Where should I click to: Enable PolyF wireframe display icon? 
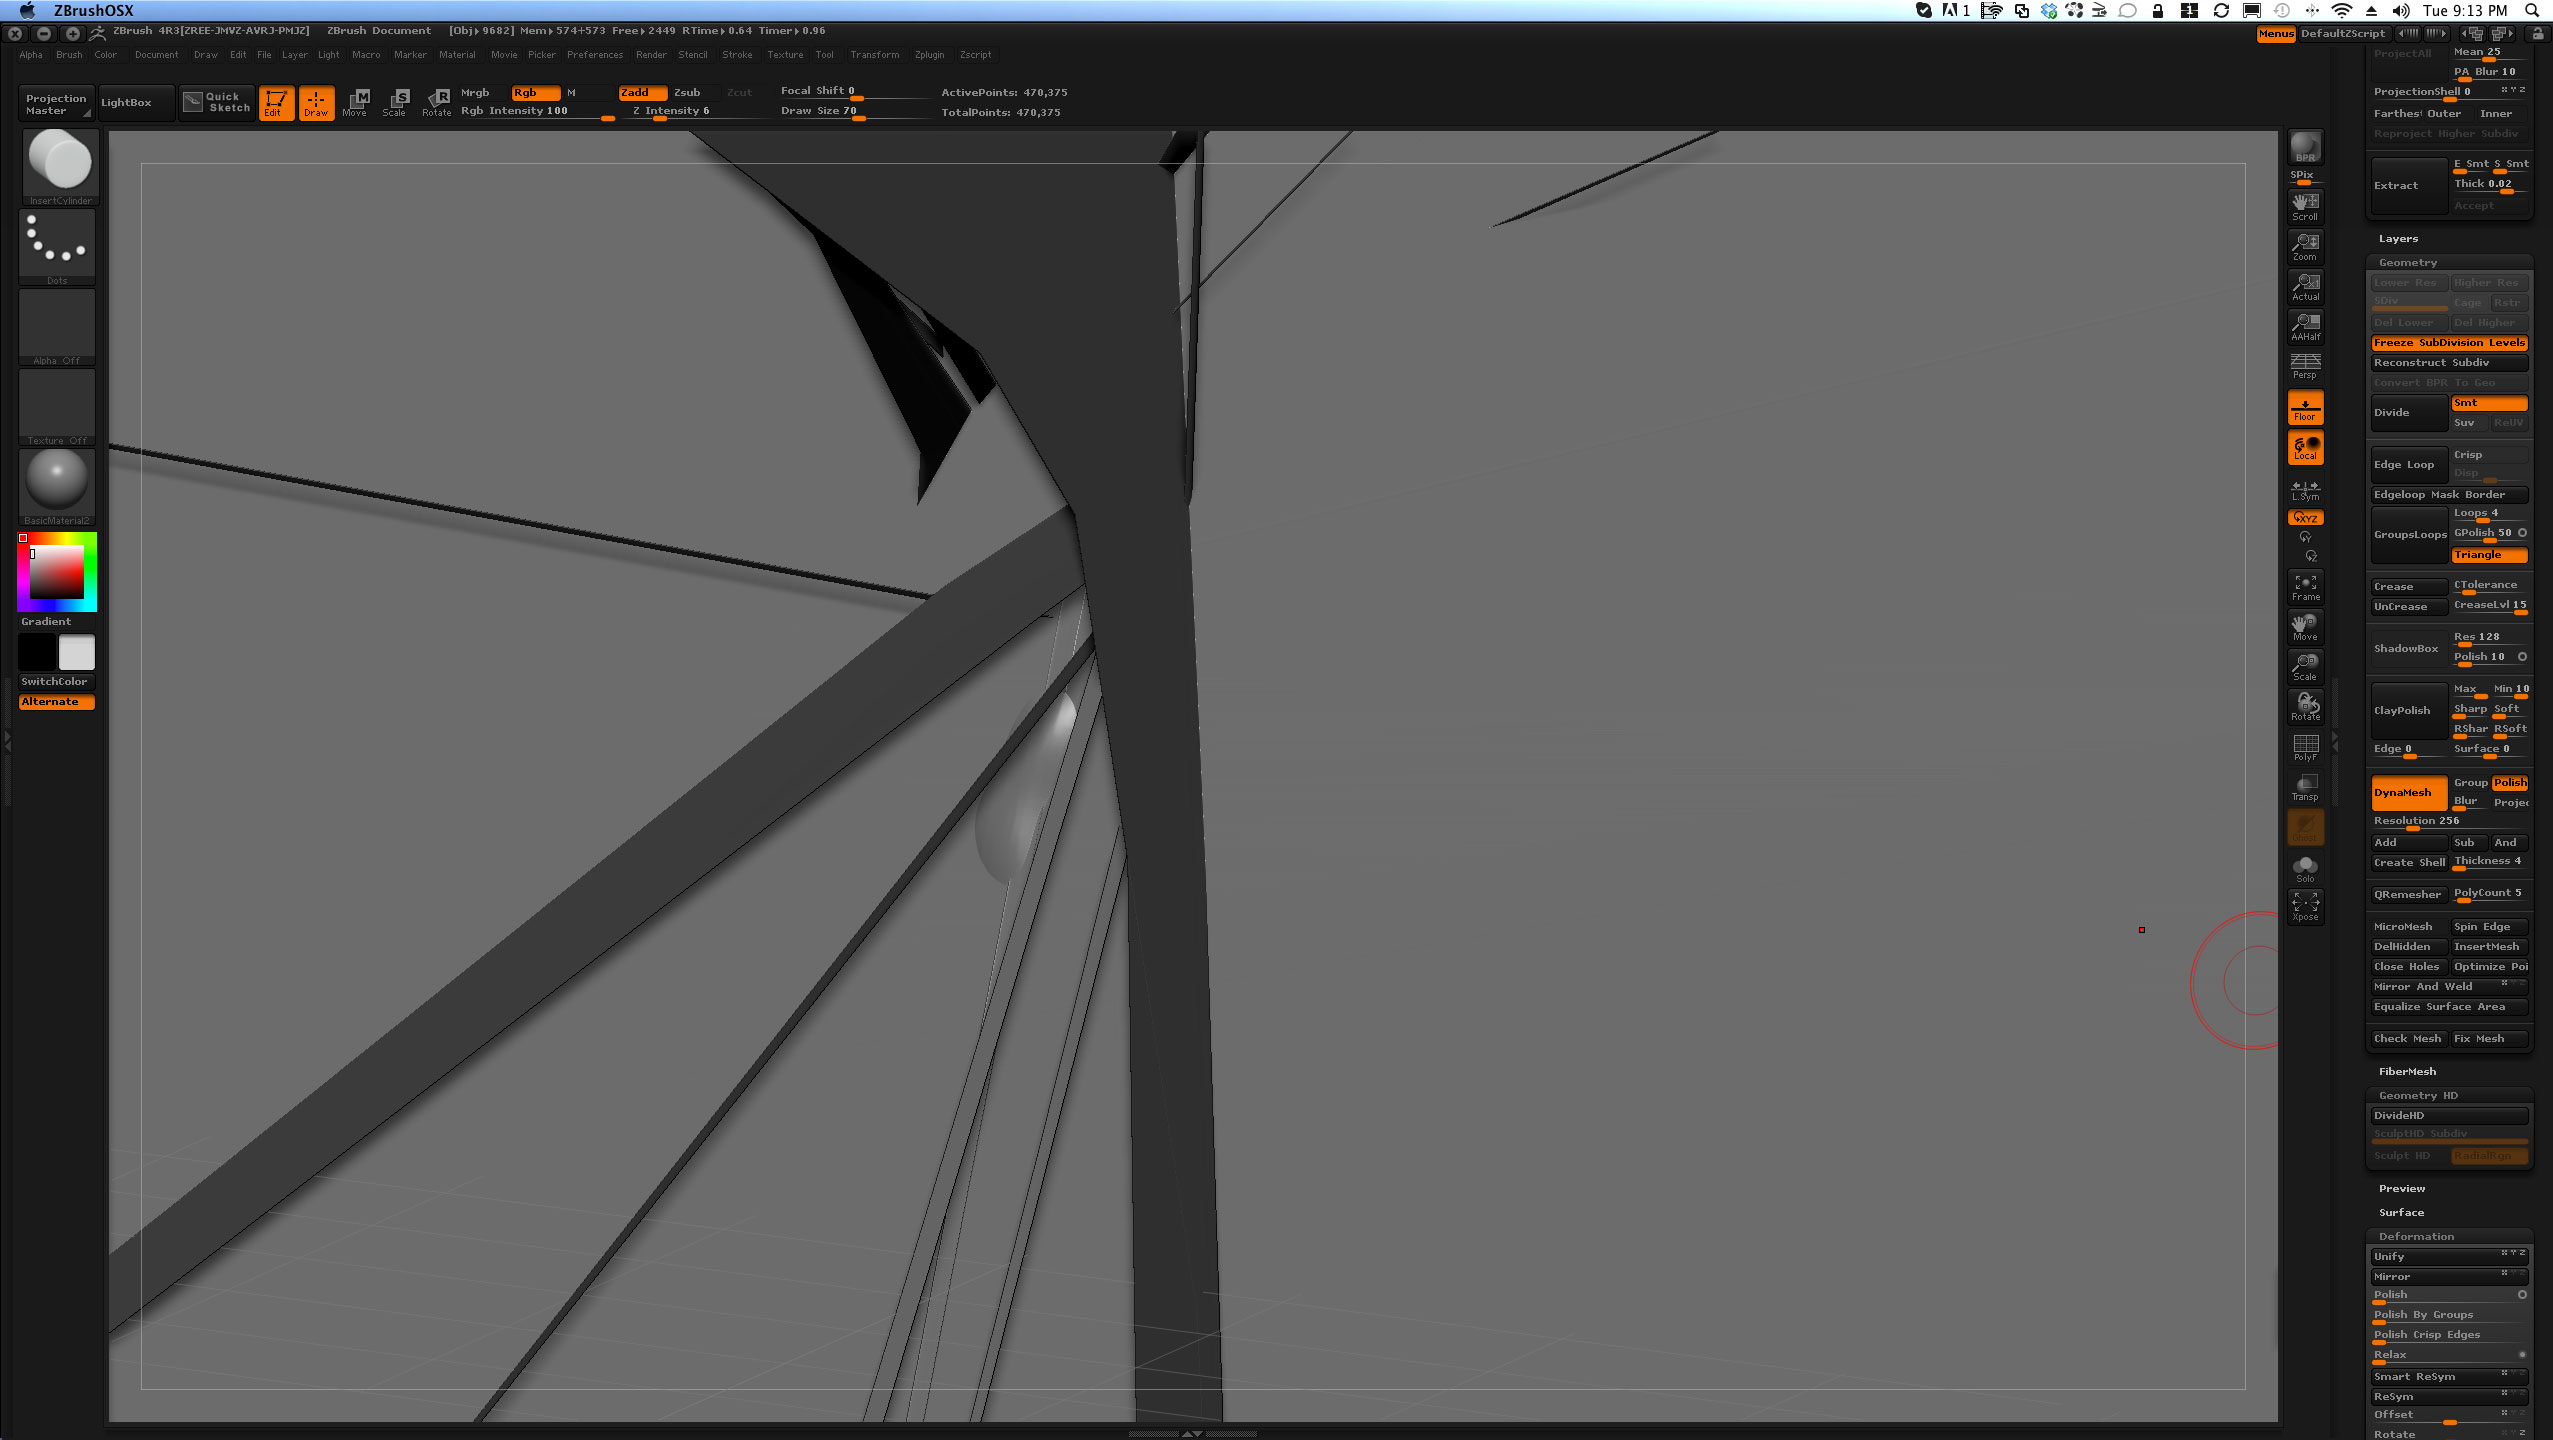[2305, 747]
